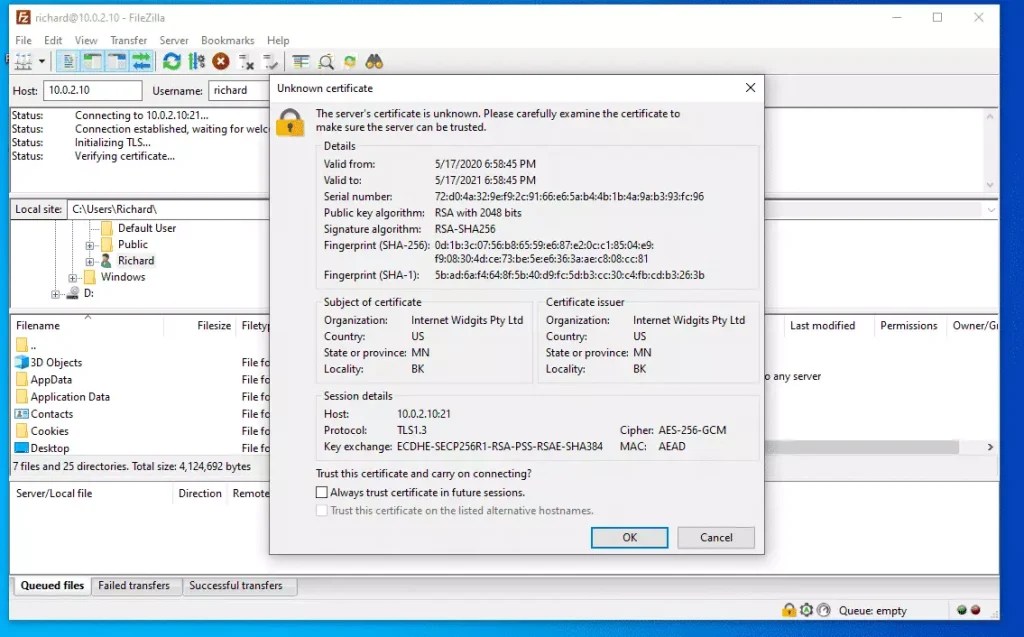
Task: Open the directory listing filters icon
Action: tap(301, 62)
